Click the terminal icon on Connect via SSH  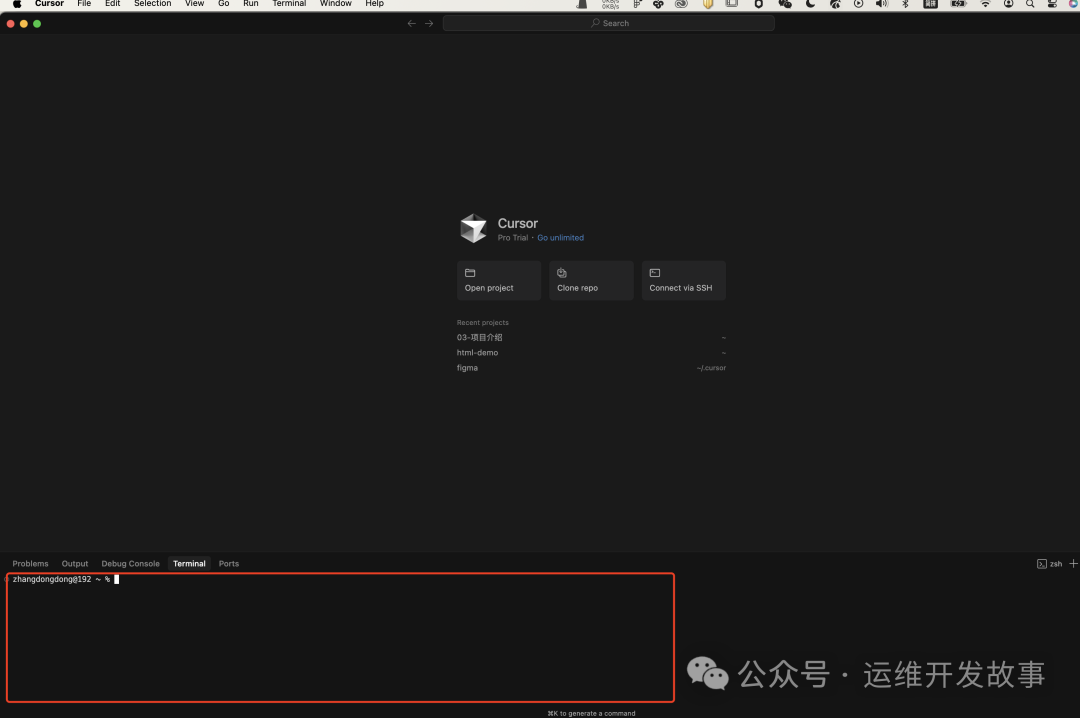pos(655,273)
